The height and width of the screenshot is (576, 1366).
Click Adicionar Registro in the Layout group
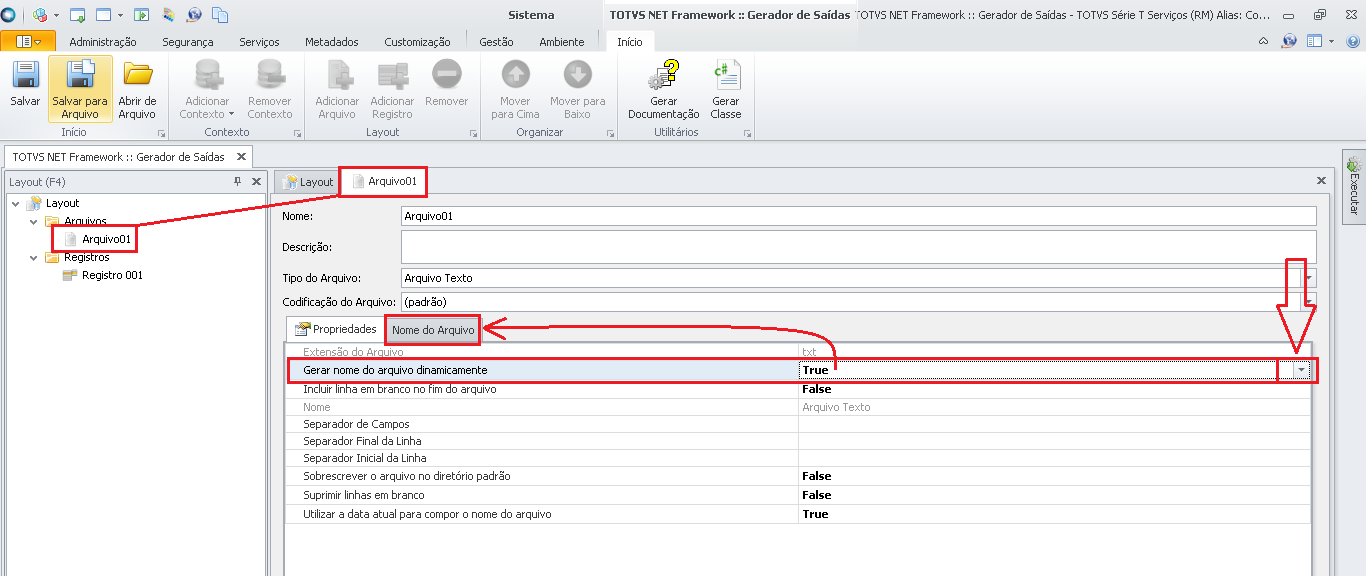(x=392, y=88)
